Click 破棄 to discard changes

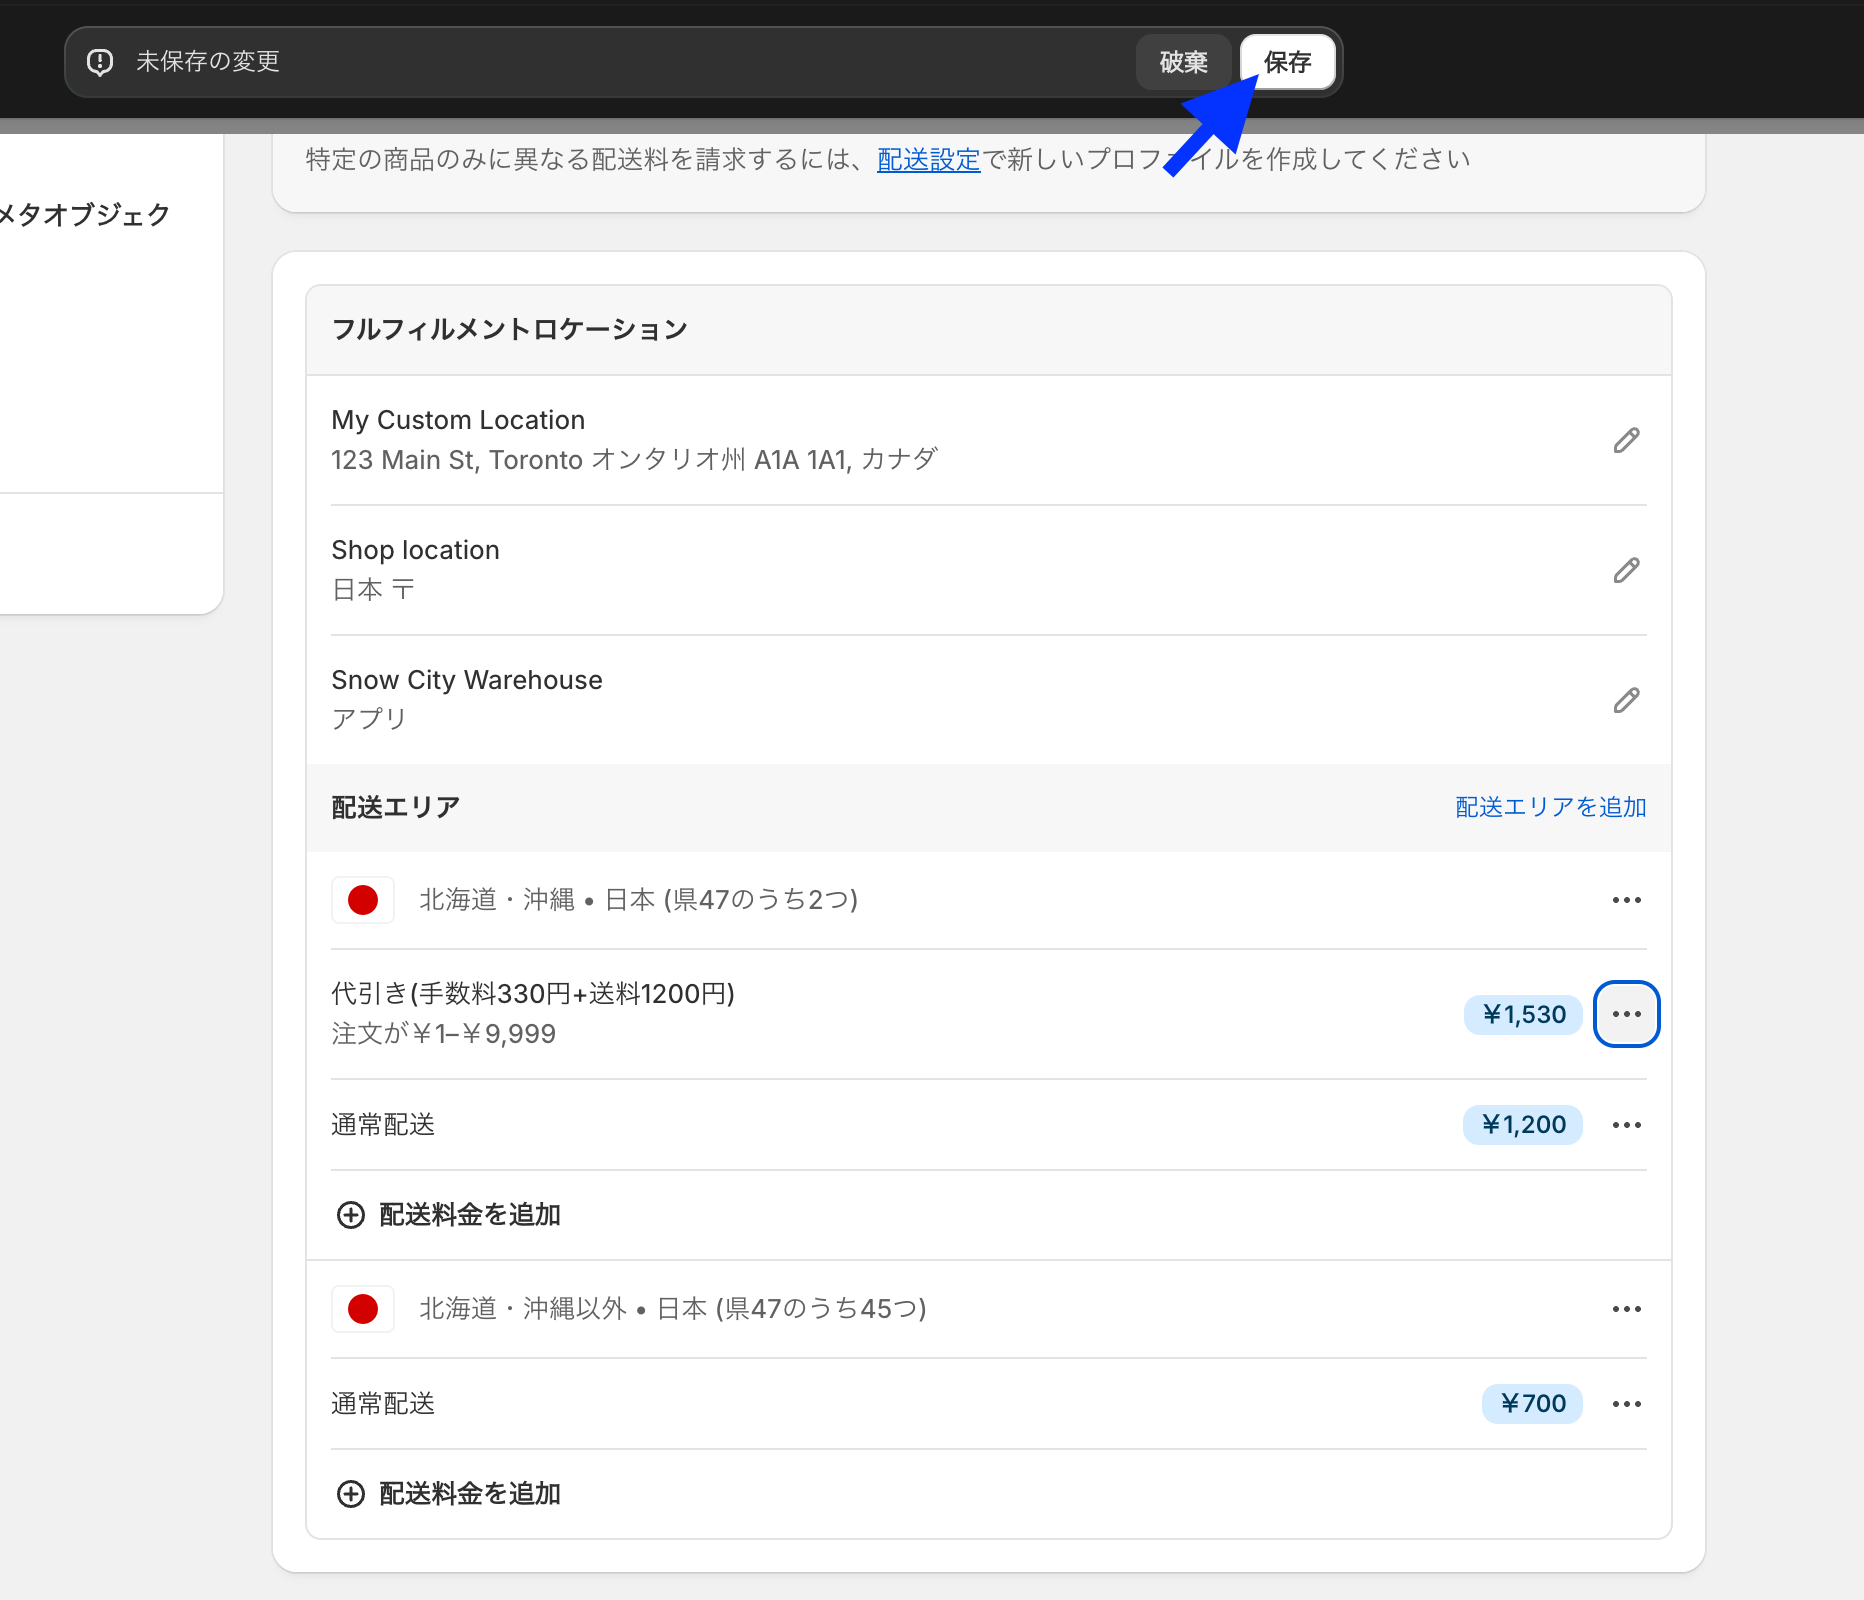(x=1183, y=62)
